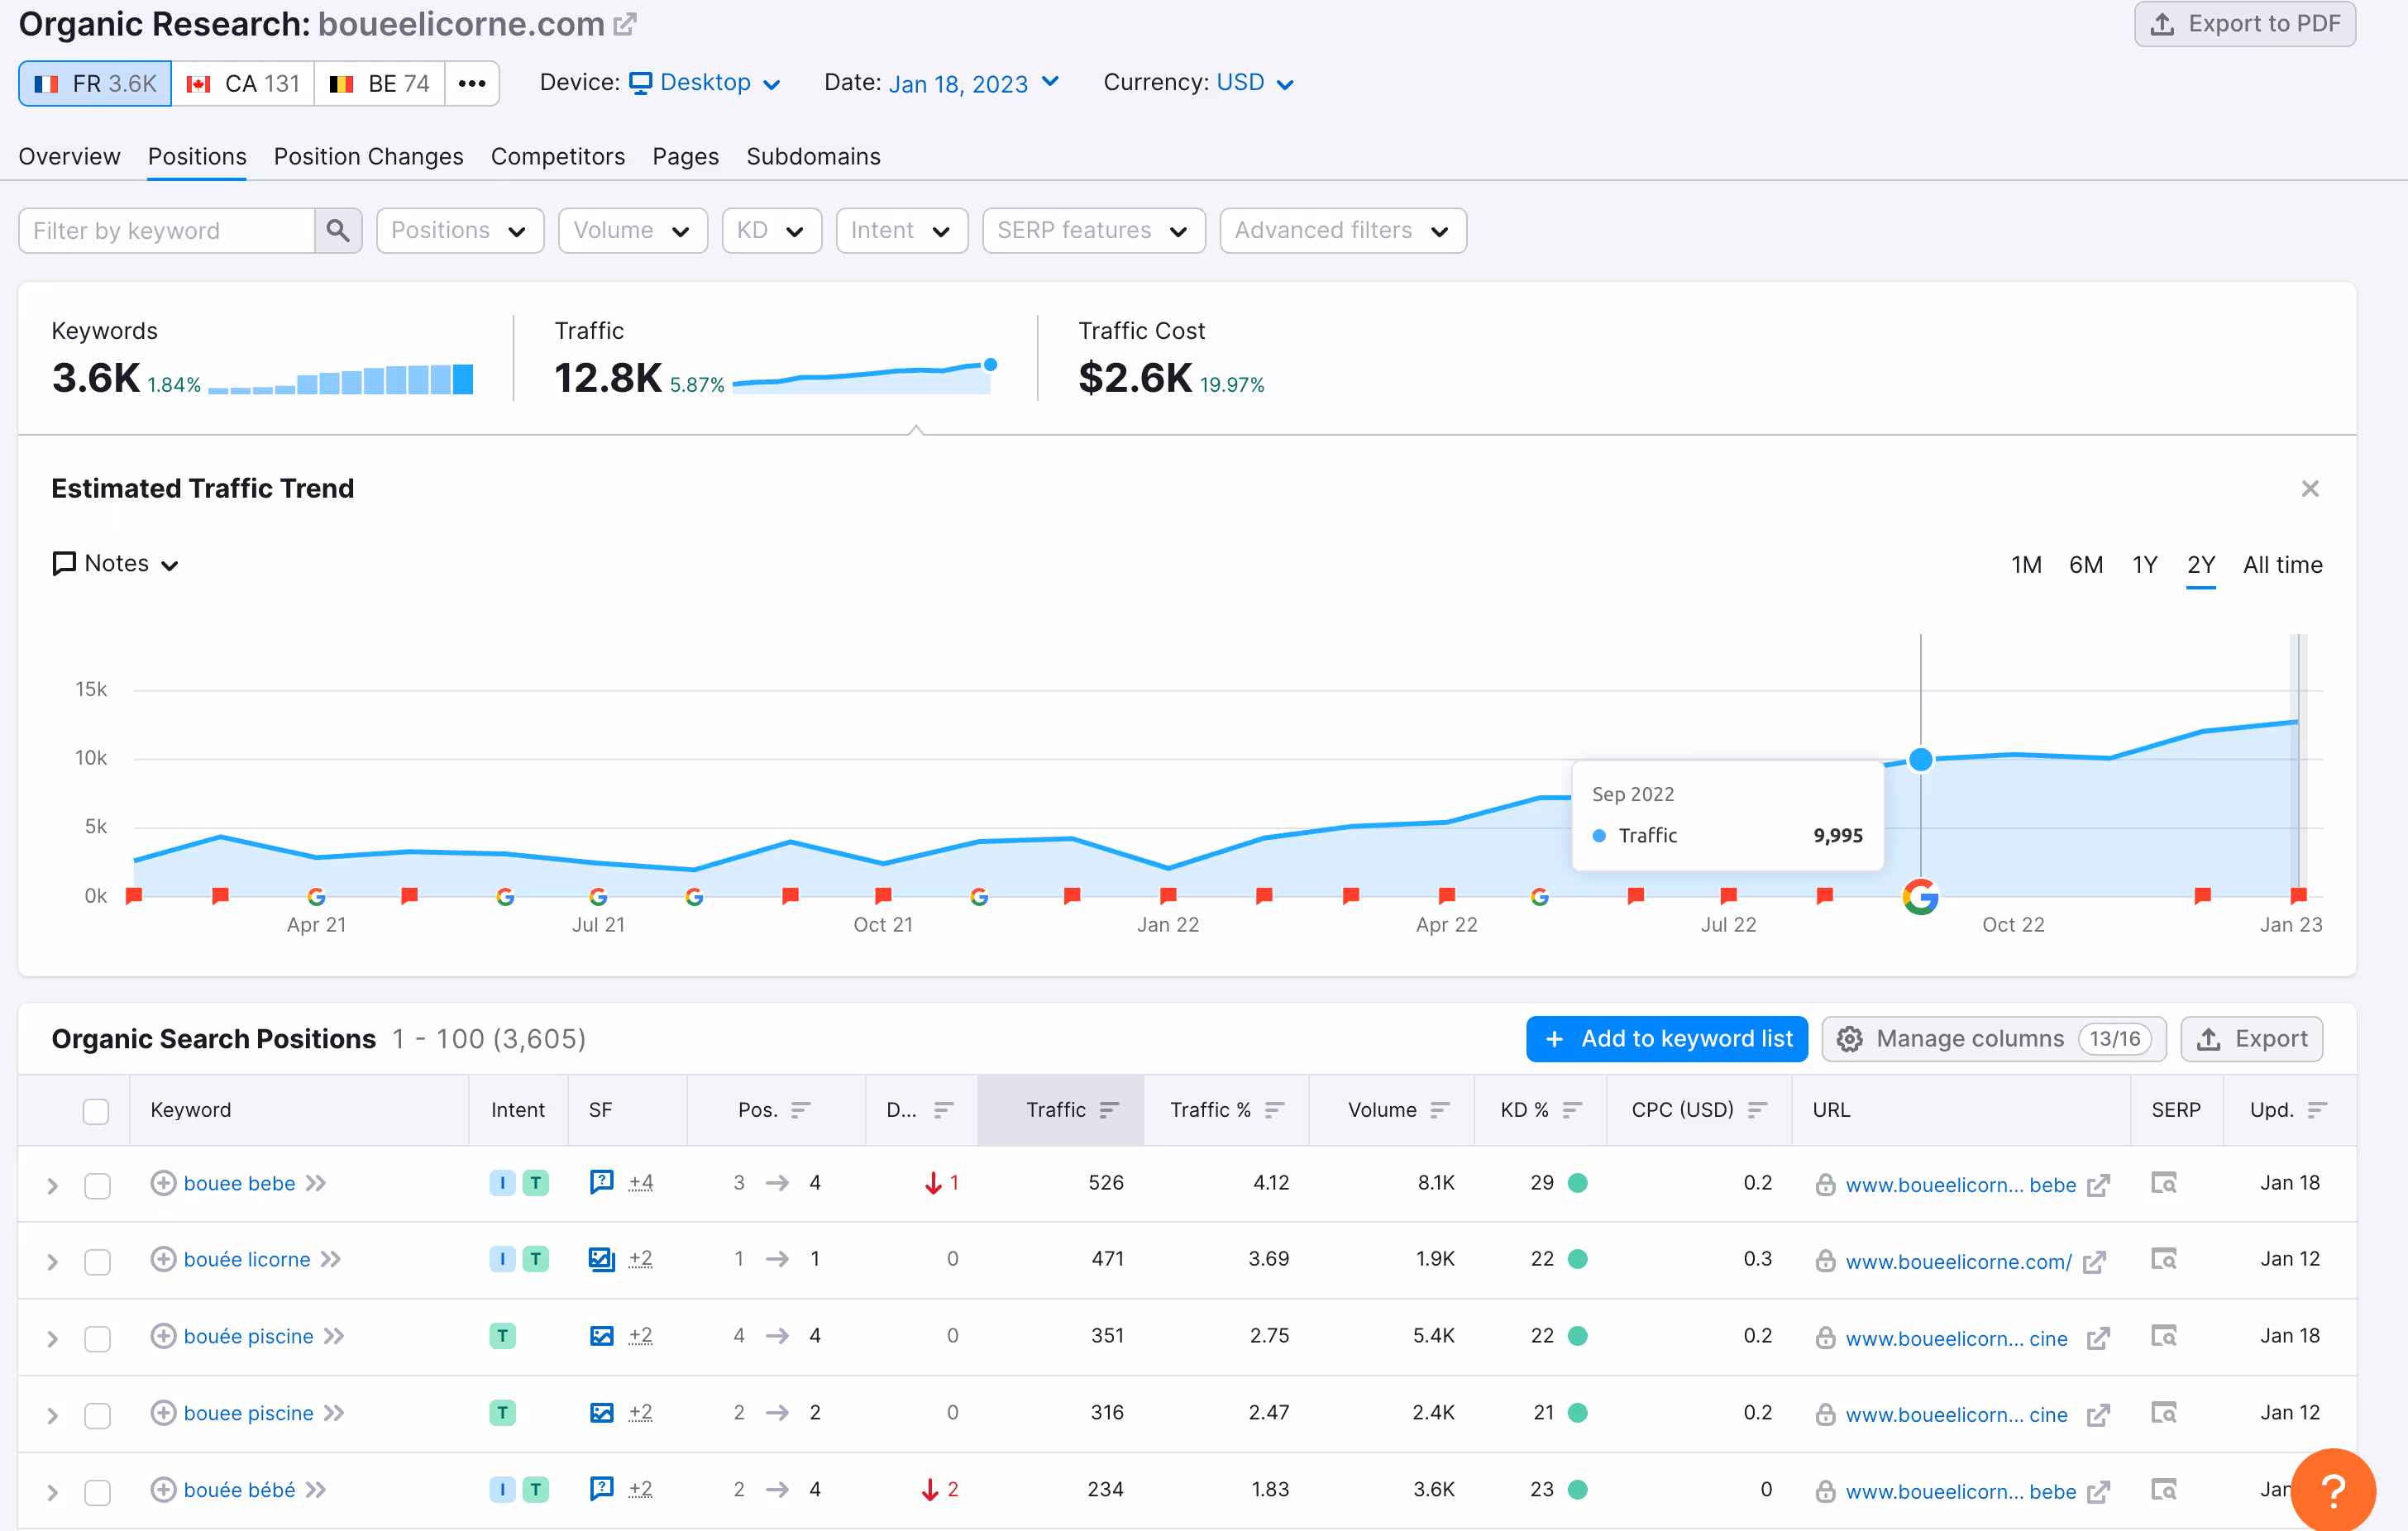Select the 1Y time range tab
The width and height of the screenshot is (2408, 1531).
2143,565
